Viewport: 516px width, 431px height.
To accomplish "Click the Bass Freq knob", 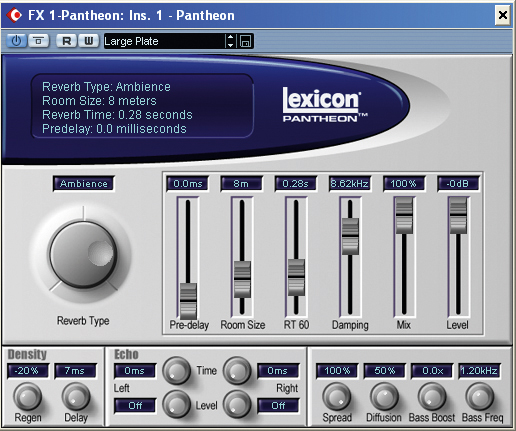I will (x=480, y=396).
